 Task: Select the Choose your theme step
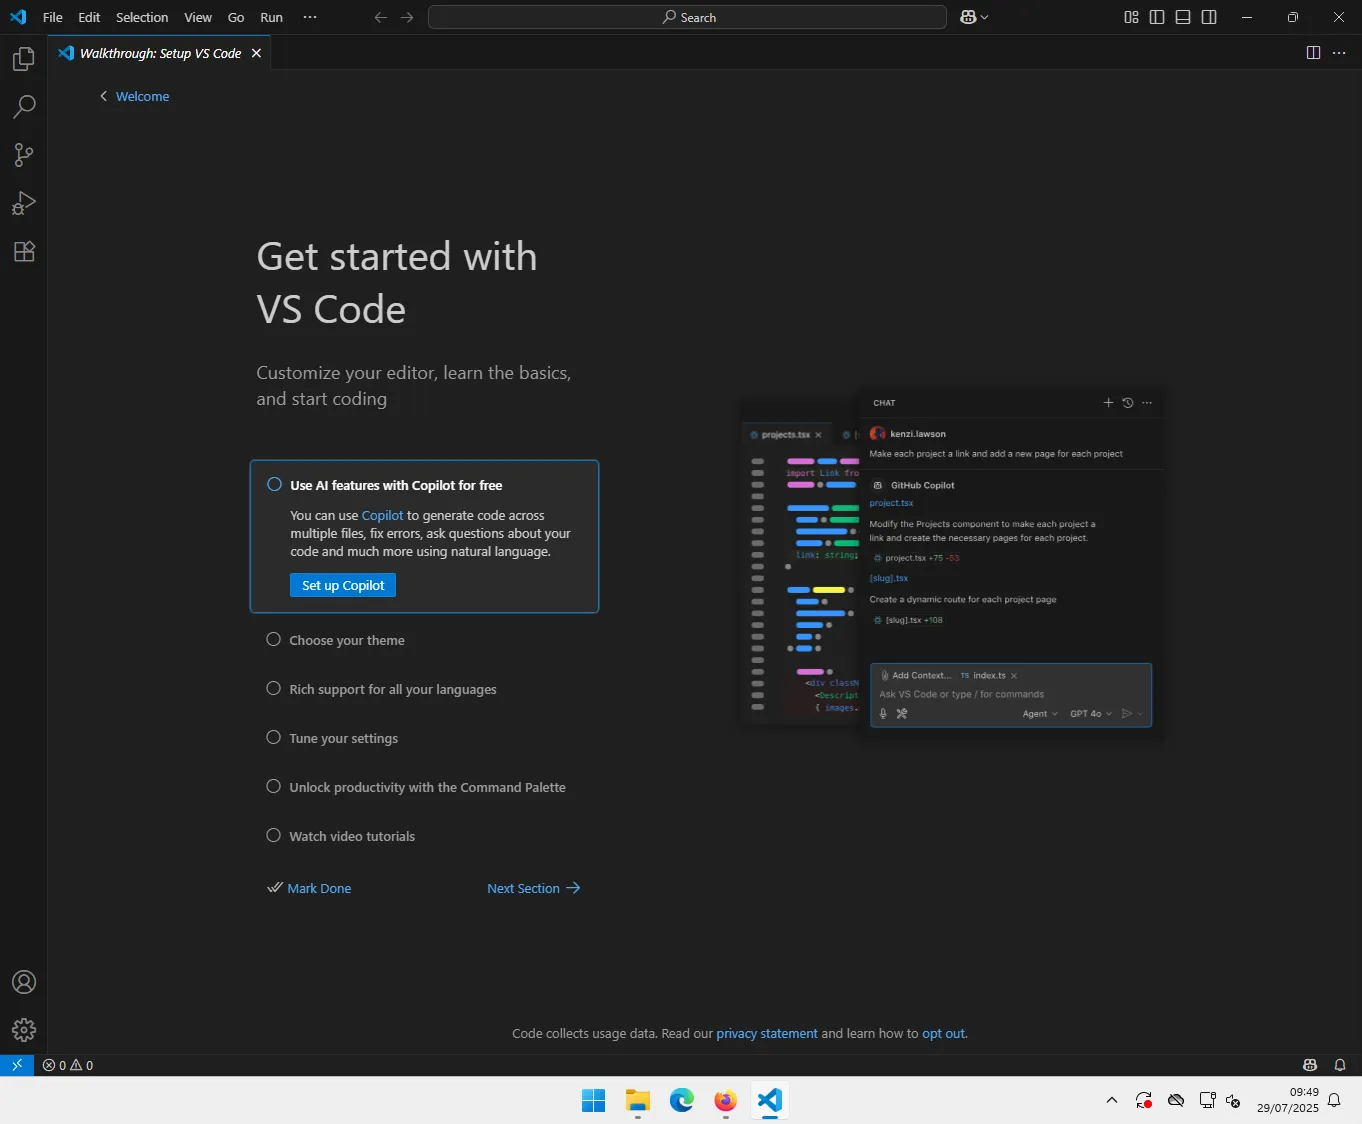[x=347, y=640]
